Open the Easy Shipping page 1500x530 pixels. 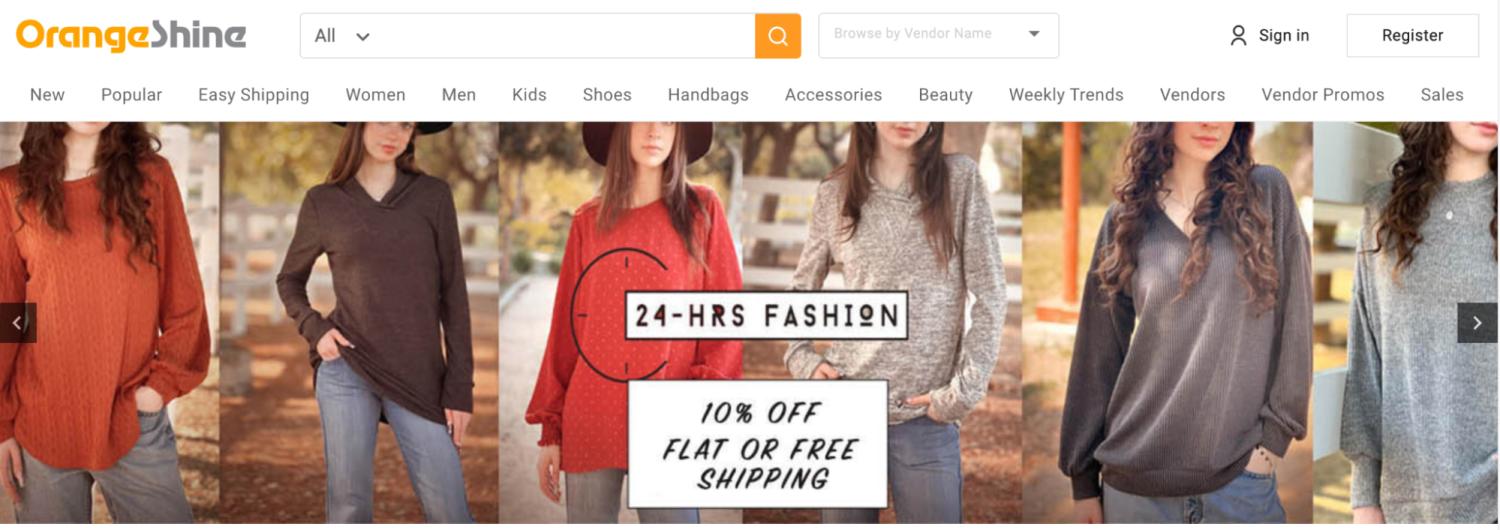click(x=253, y=95)
